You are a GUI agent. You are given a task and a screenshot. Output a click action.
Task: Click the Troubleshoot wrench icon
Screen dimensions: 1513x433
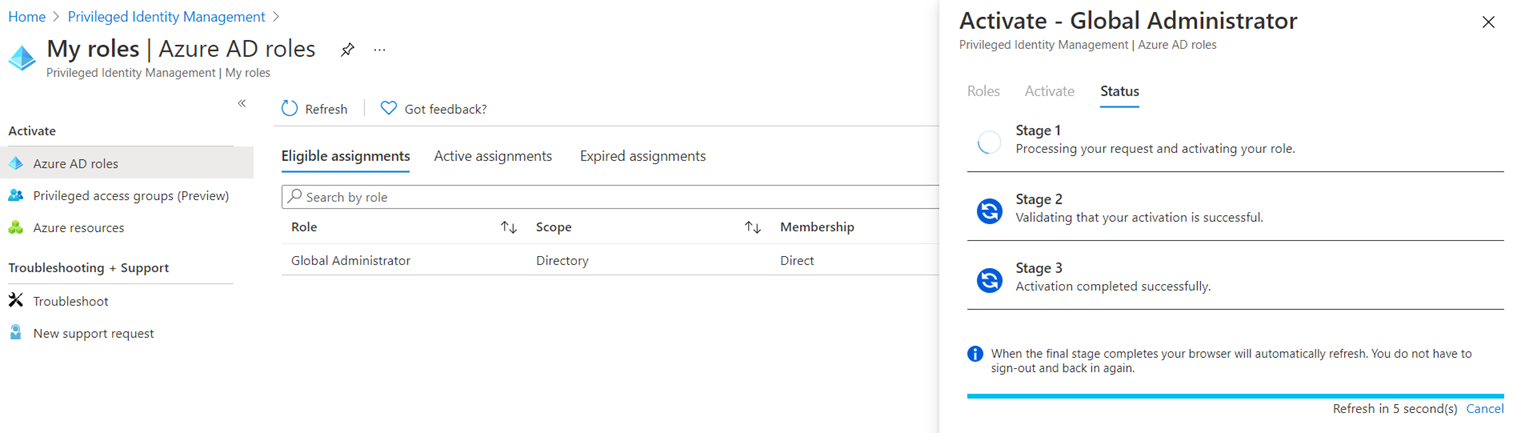click(15, 300)
